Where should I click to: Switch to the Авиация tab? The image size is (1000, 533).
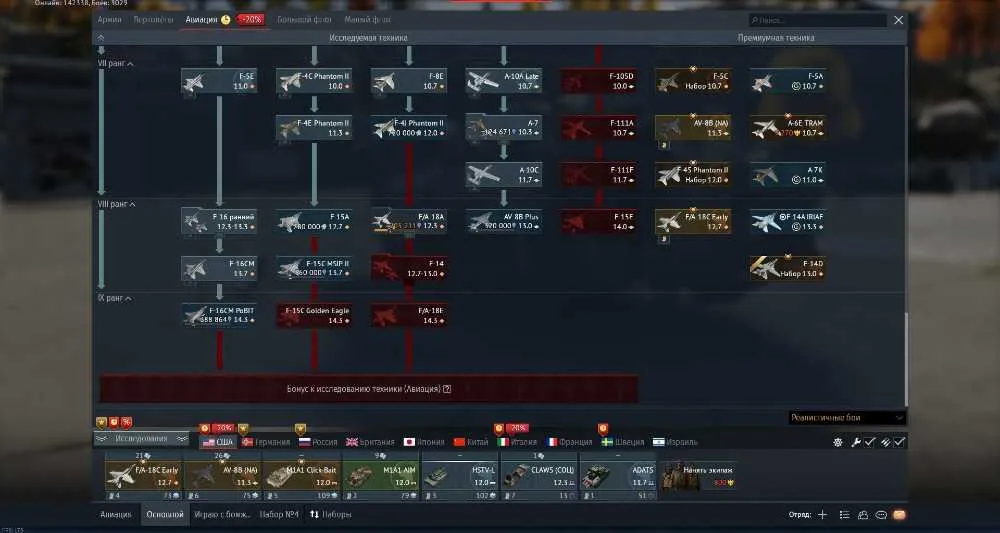coord(202,20)
